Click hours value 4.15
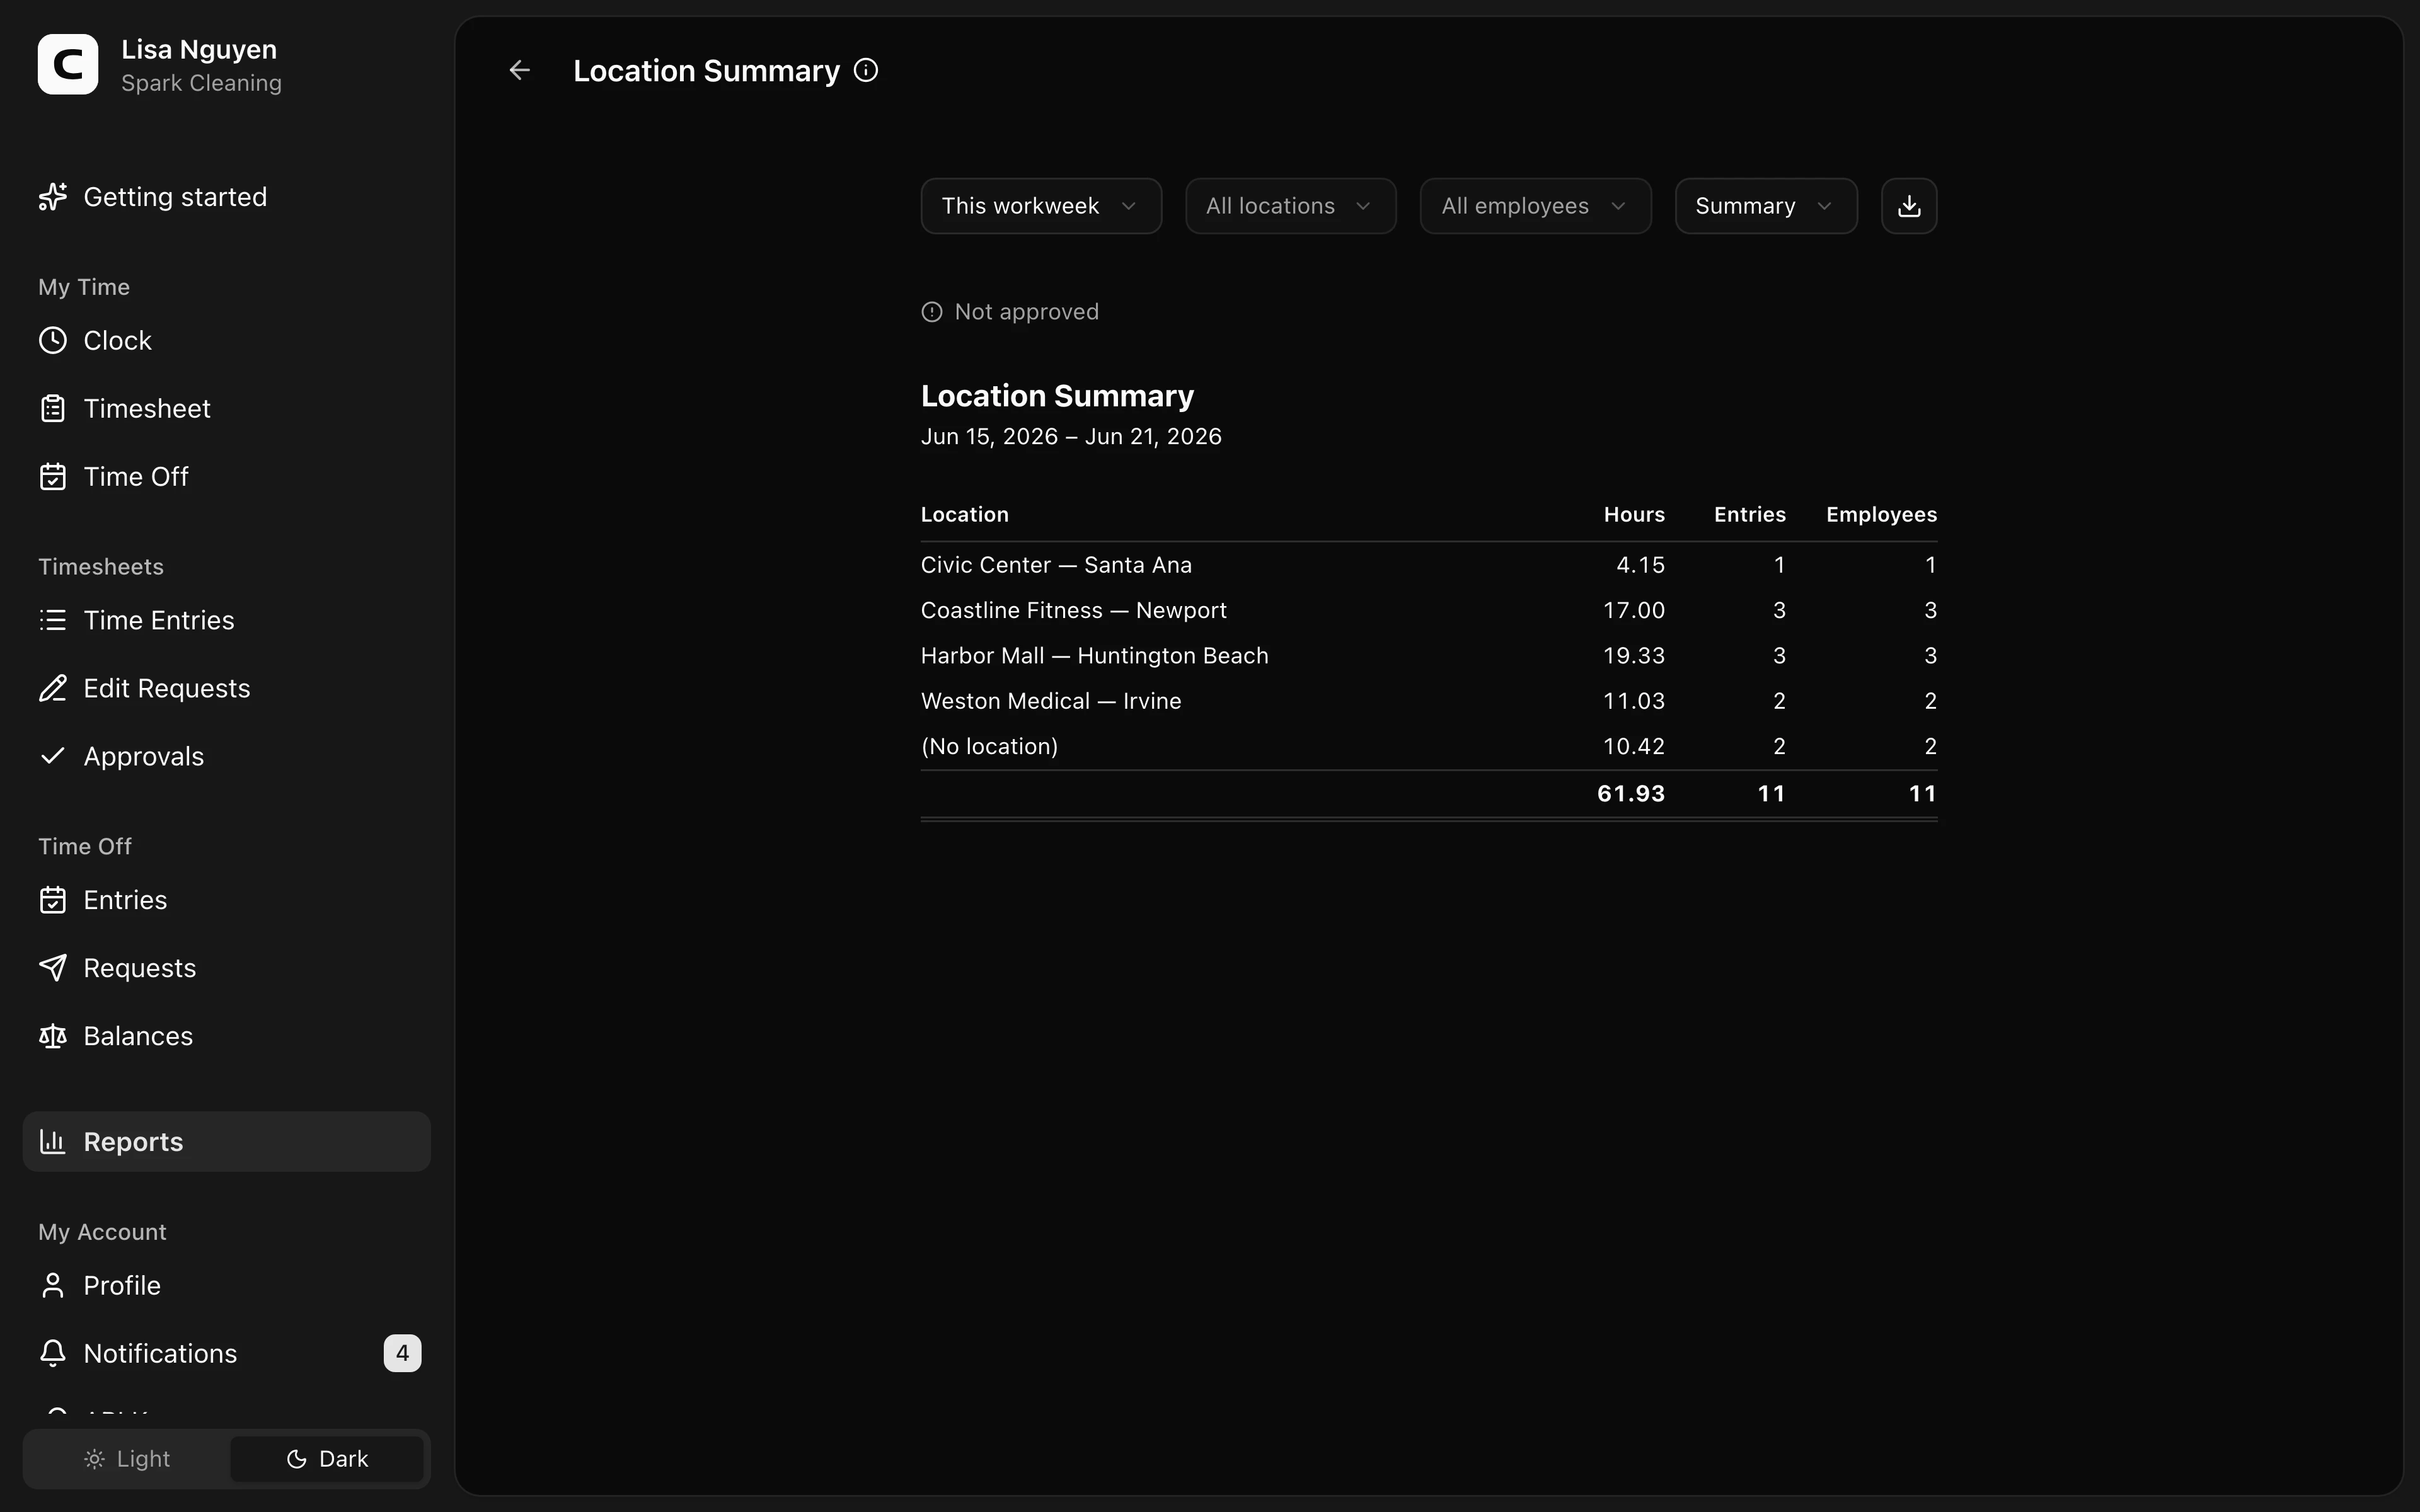The image size is (2420, 1512). pos(1641,565)
